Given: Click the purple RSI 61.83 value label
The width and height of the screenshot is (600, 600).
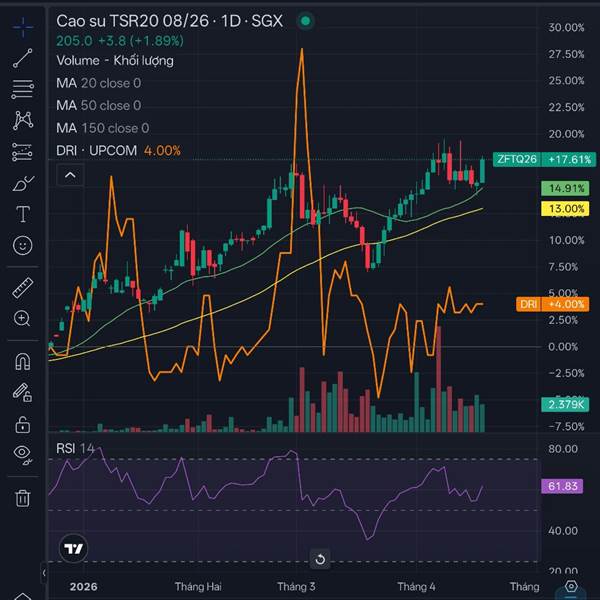Looking at the screenshot, I should point(562,486).
